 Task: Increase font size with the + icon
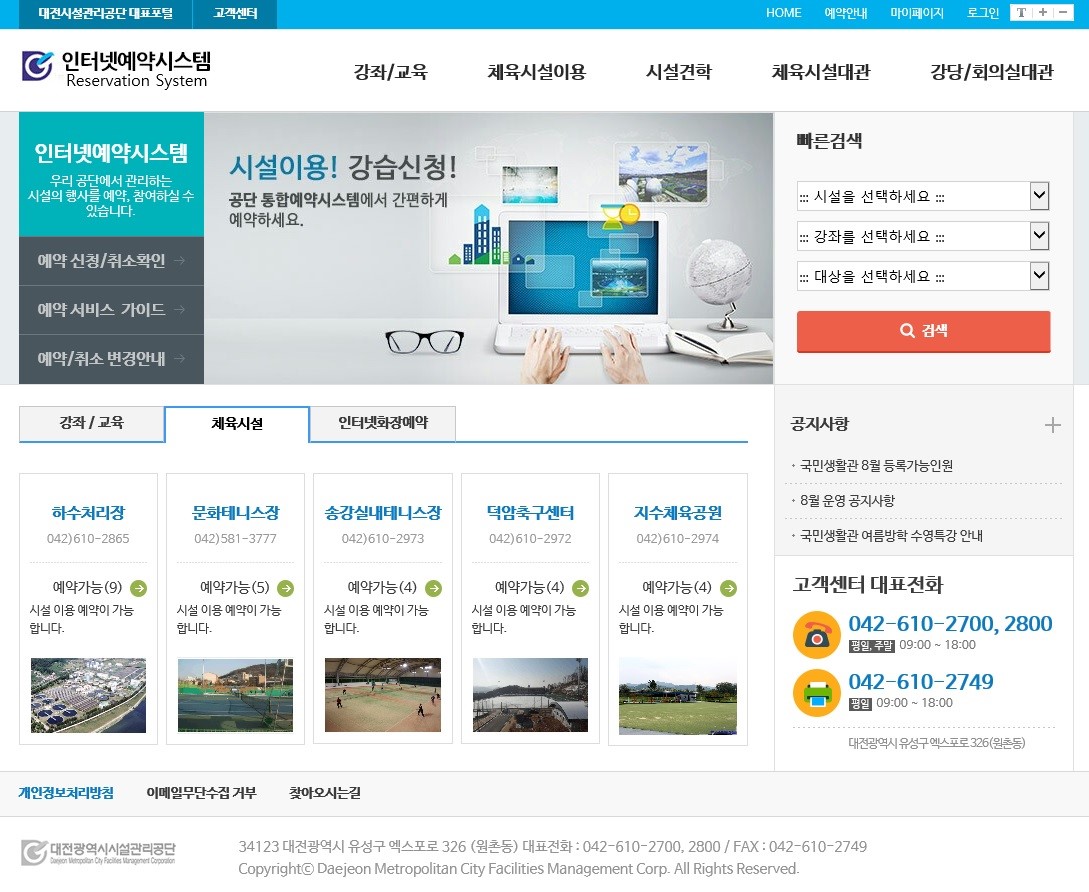point(1043,13)
